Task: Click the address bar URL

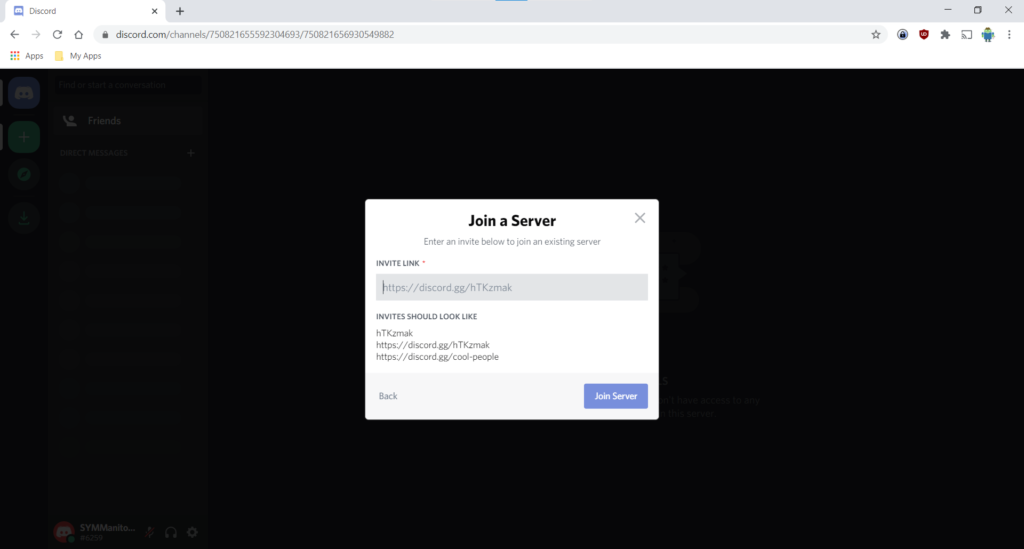Action: pos(255,35)
